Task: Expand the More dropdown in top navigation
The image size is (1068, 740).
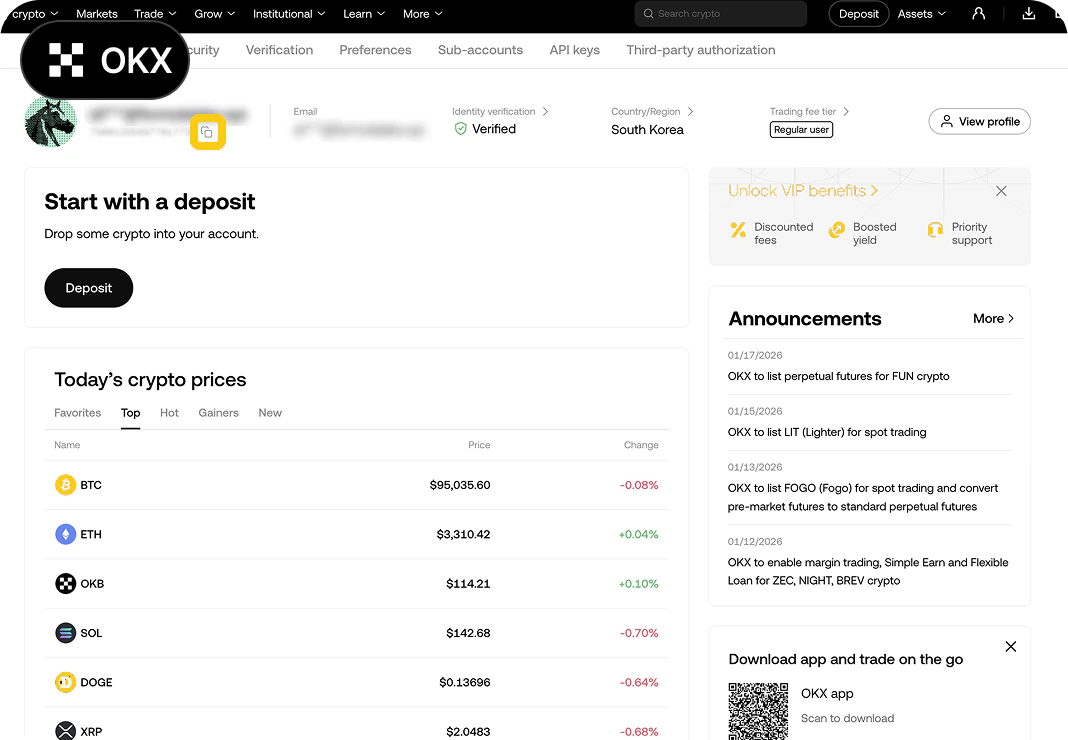Action: tap(422, 14)
